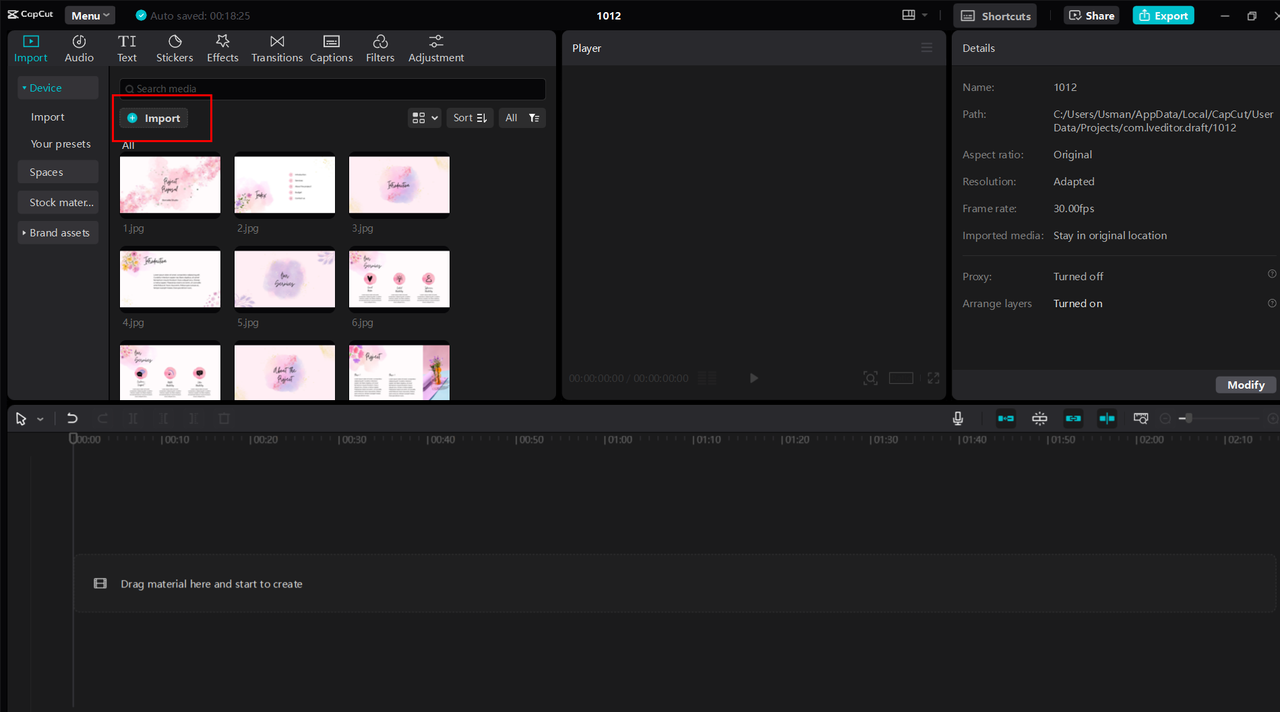Toggle auto snapping in timeline
Viewport: 1280px width, 712px height.
click(1040, 419)
